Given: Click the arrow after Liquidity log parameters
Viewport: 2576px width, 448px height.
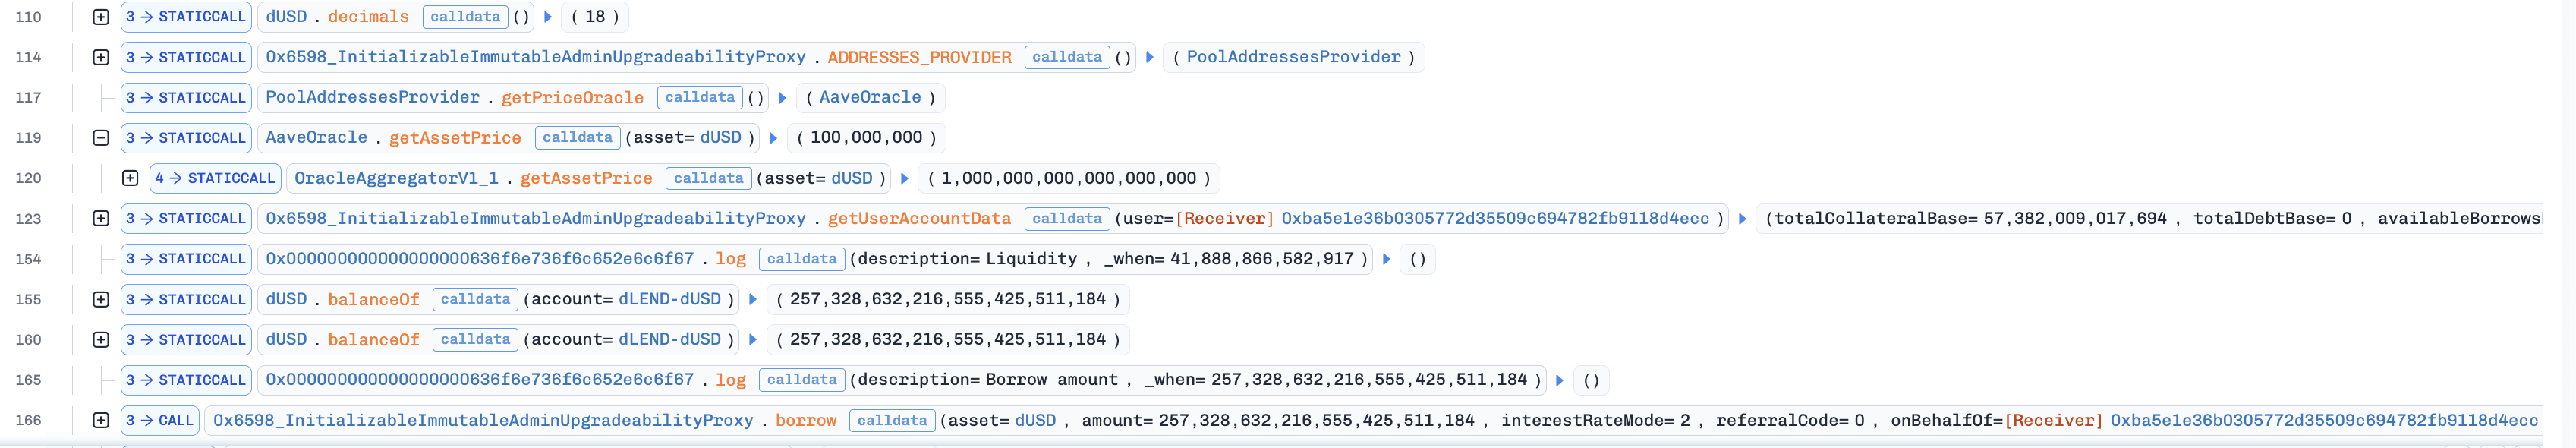Looking at the screenshot, I should click(1387, 259).
